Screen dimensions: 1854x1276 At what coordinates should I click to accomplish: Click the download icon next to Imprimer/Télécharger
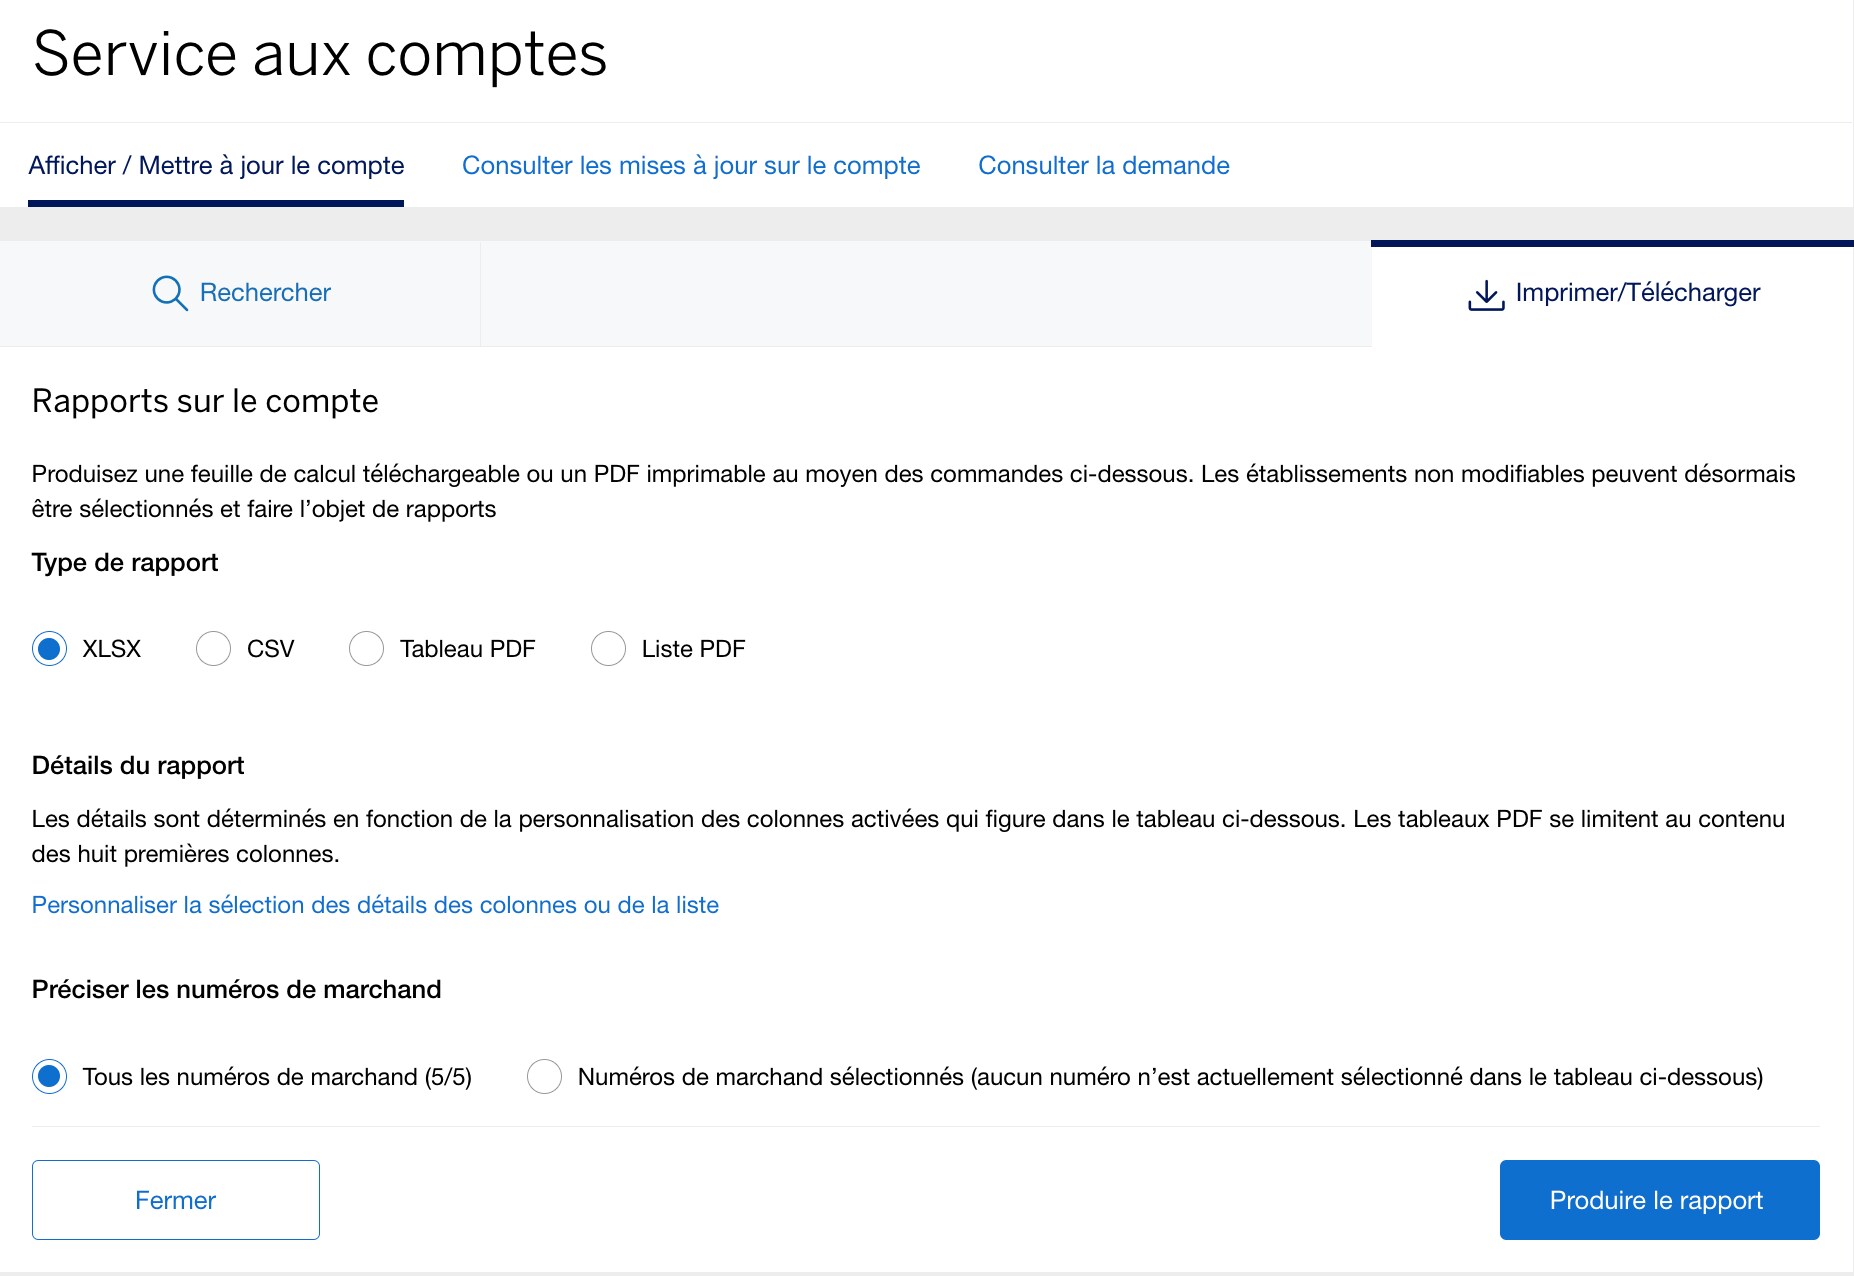(x=1485, y=292)
